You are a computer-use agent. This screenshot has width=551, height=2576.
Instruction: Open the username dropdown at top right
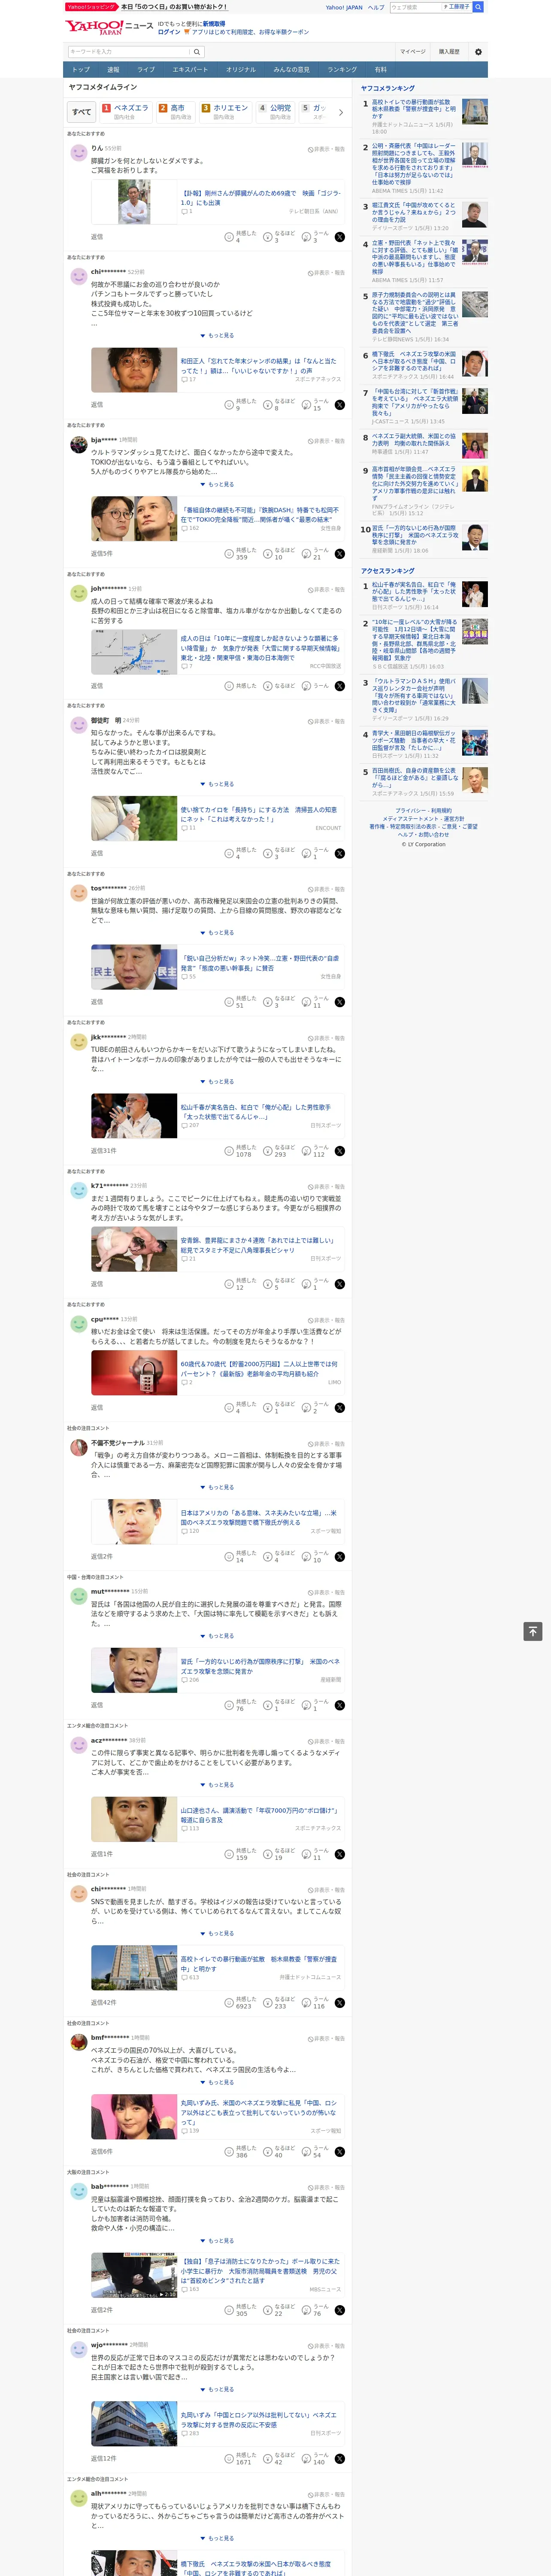click(x=456, y=7)
